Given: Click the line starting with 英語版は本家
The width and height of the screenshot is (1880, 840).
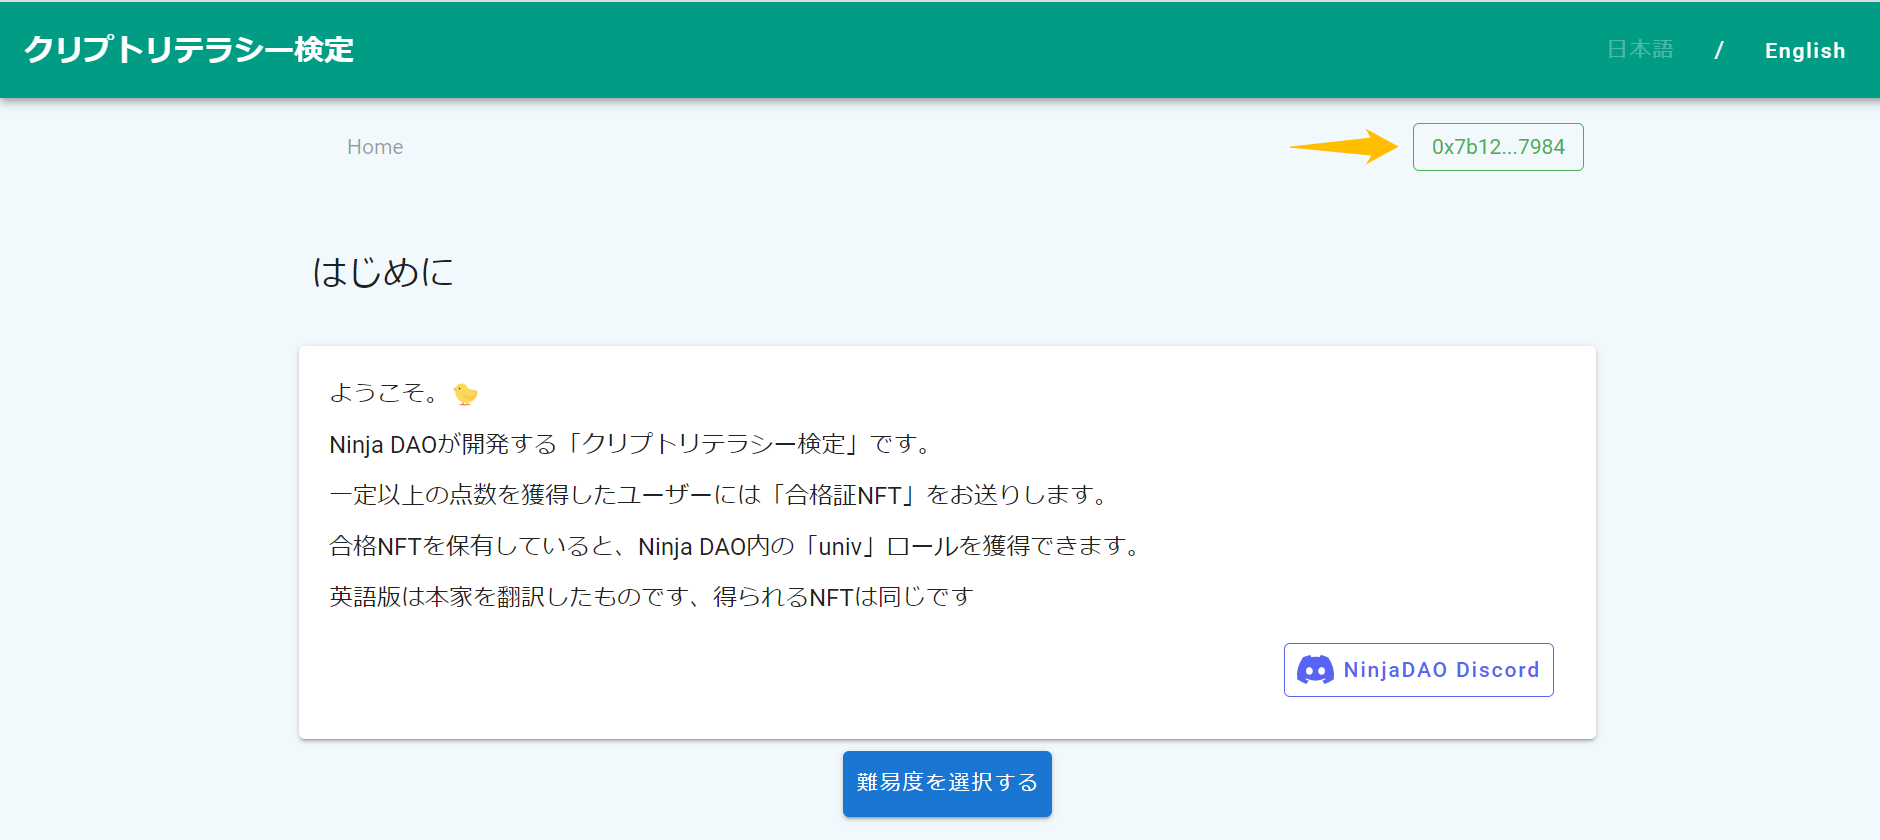Looking at the screenshot, I should tap(651, 597).
